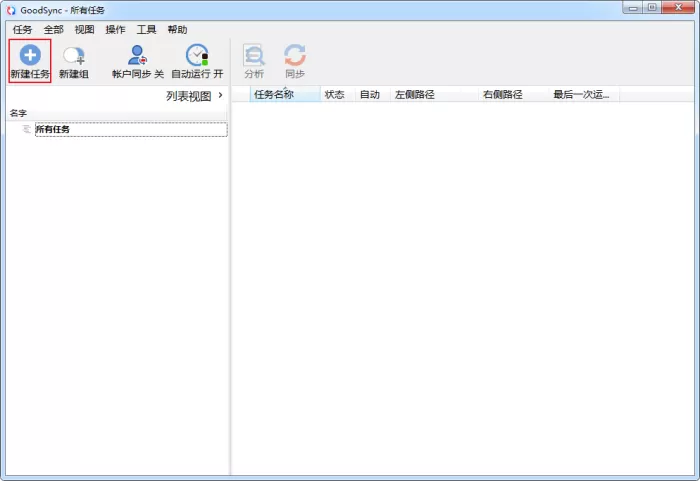
Task: Sort by 自动 column header
Action: 373,94
